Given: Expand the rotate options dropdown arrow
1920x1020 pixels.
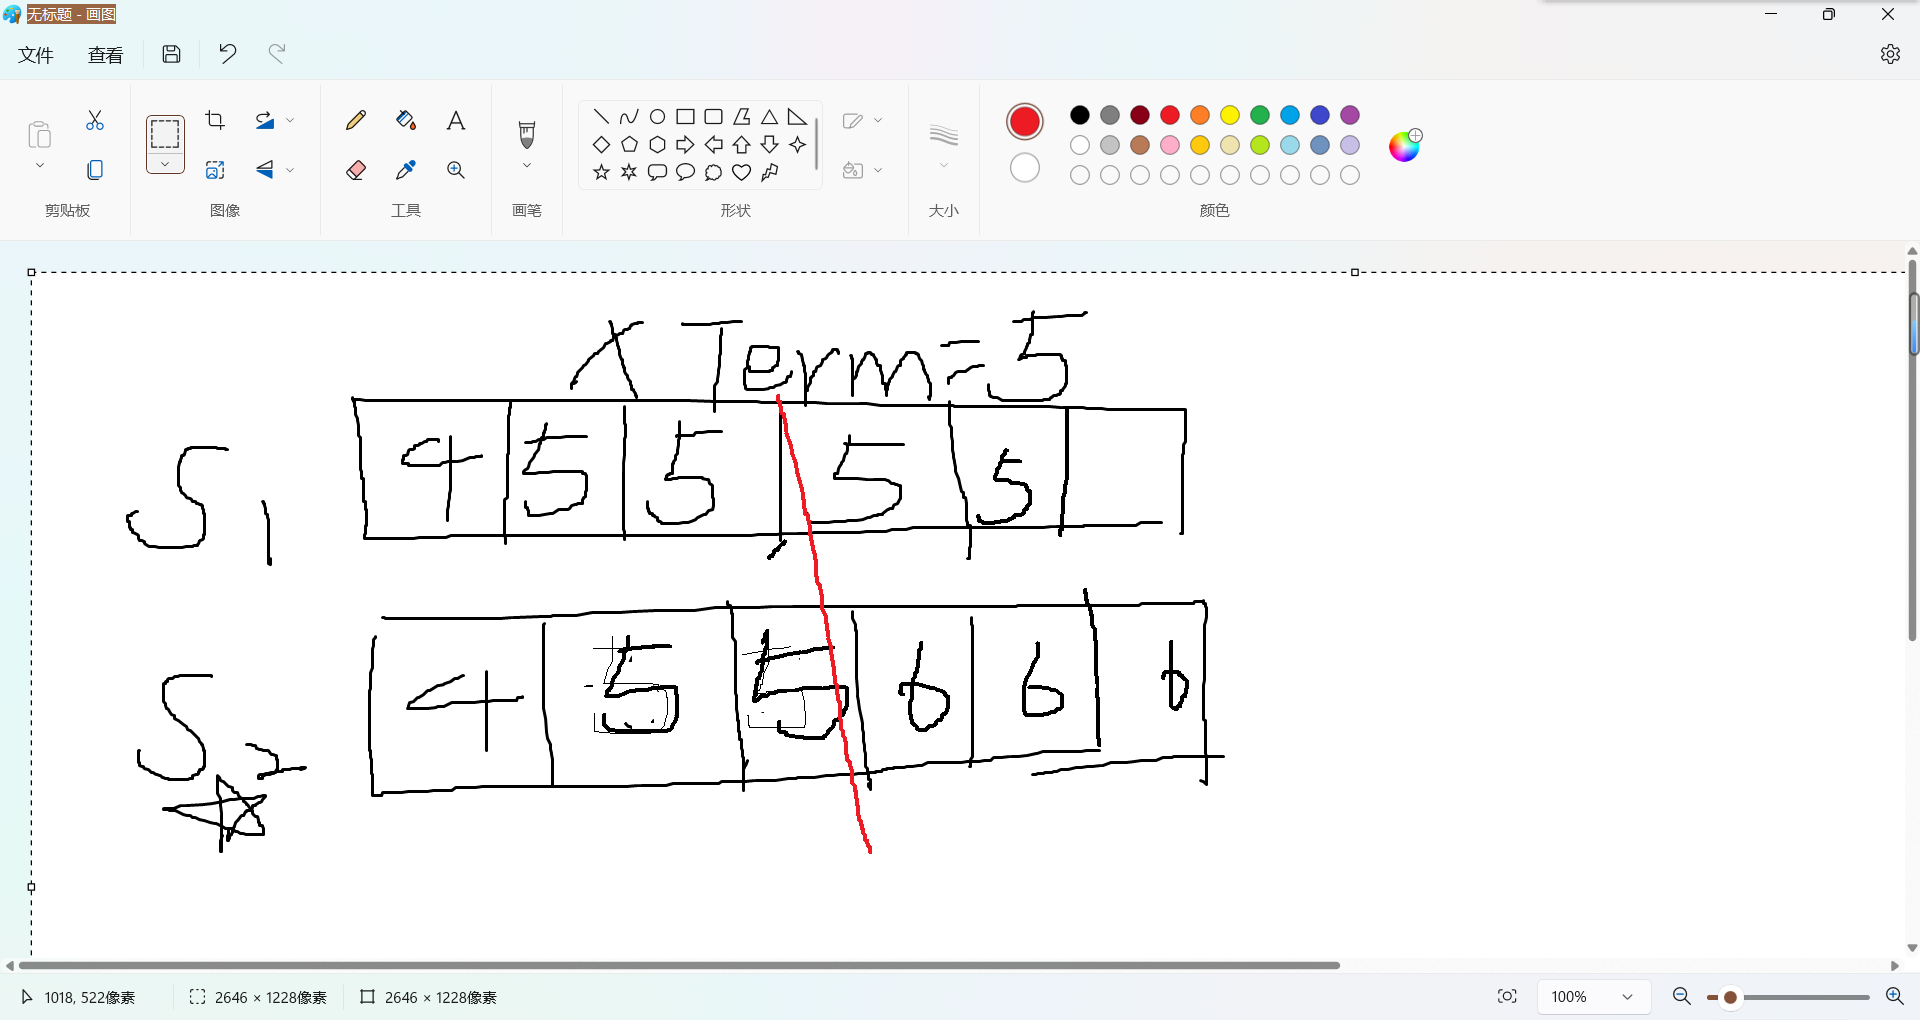Looking at the screenshot, I should pyautogui.click(x=290, y=121).
